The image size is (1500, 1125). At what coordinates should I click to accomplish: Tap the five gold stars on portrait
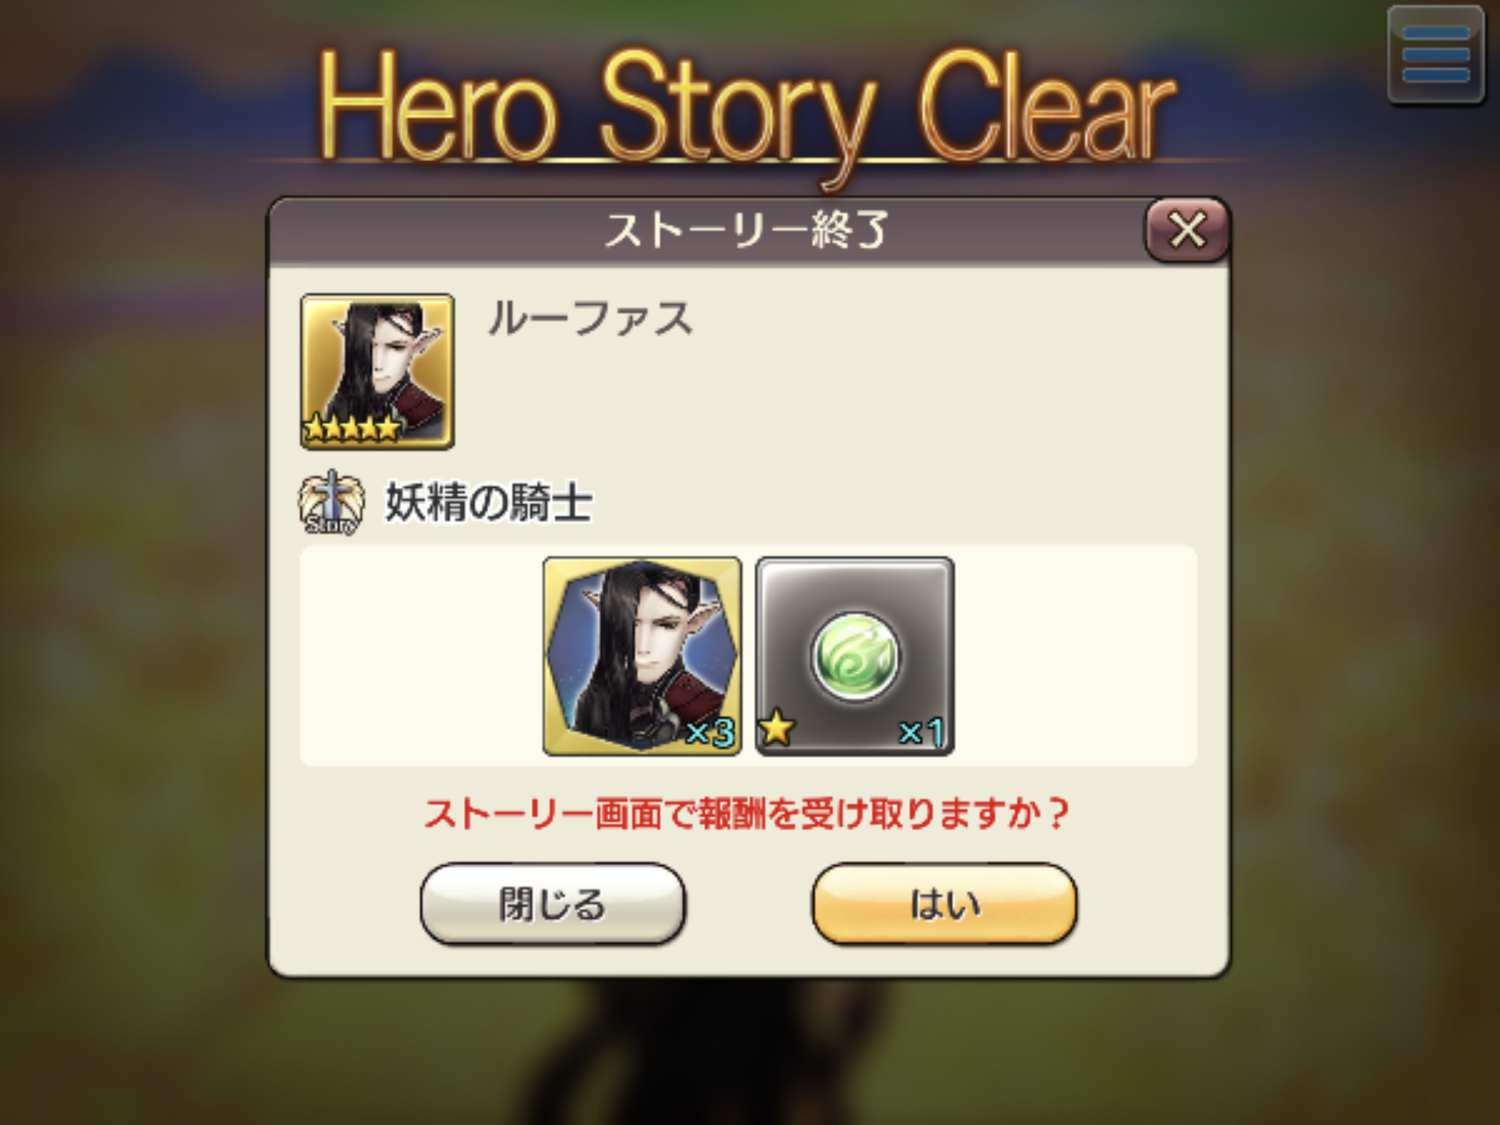click(x=352, y=428)
